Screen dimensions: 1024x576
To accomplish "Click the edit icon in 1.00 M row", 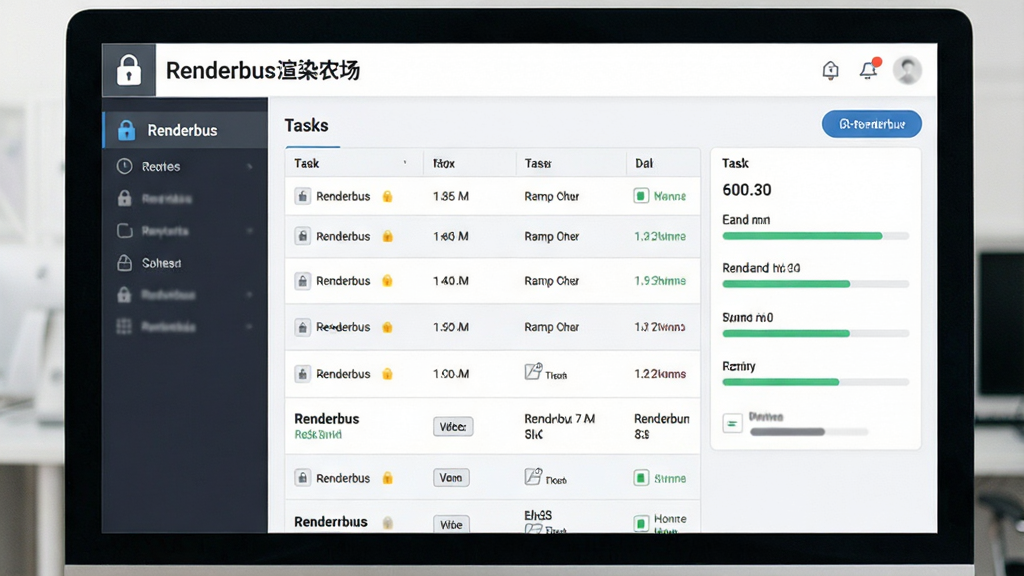I will (x=533, y=372).
